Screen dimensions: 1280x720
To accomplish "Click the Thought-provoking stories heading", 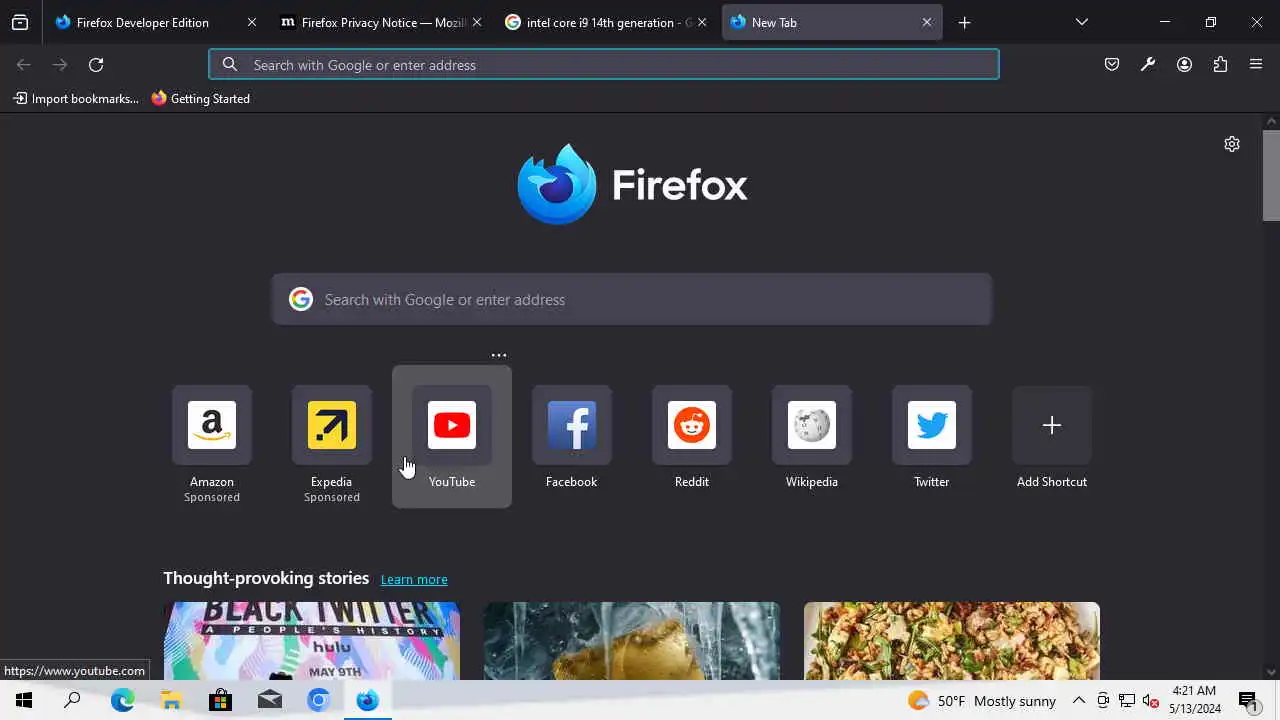I will pyautogui.click(x=266, y=578).
